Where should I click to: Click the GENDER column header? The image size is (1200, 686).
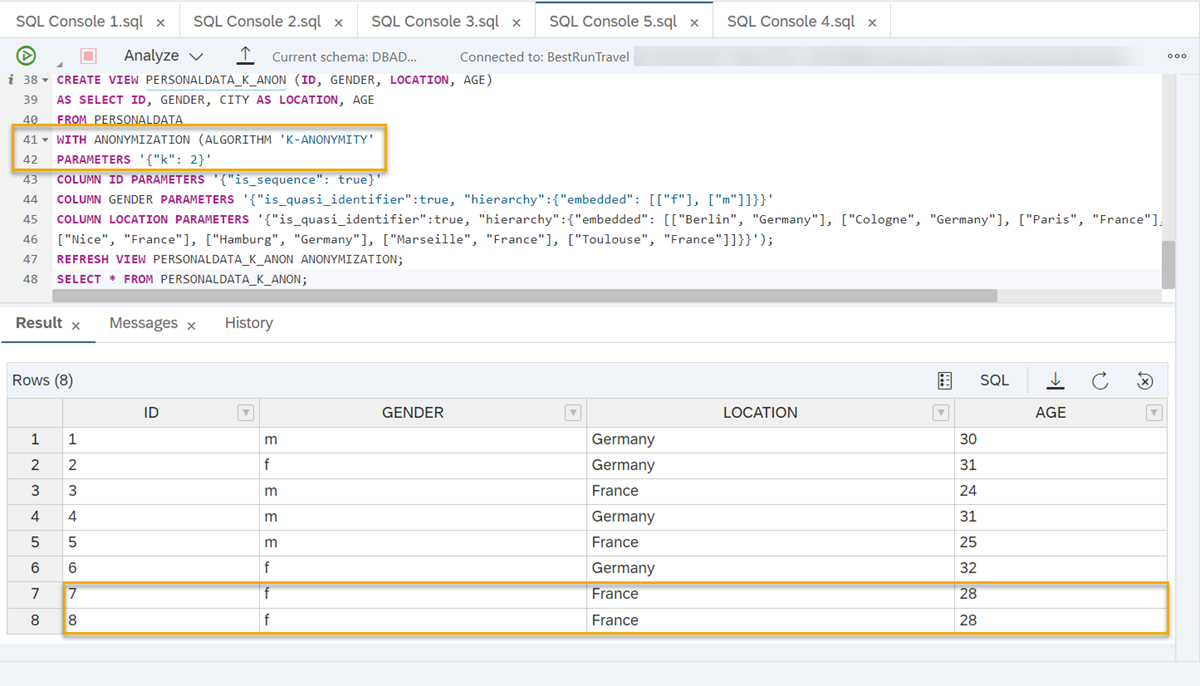(413, 413)
